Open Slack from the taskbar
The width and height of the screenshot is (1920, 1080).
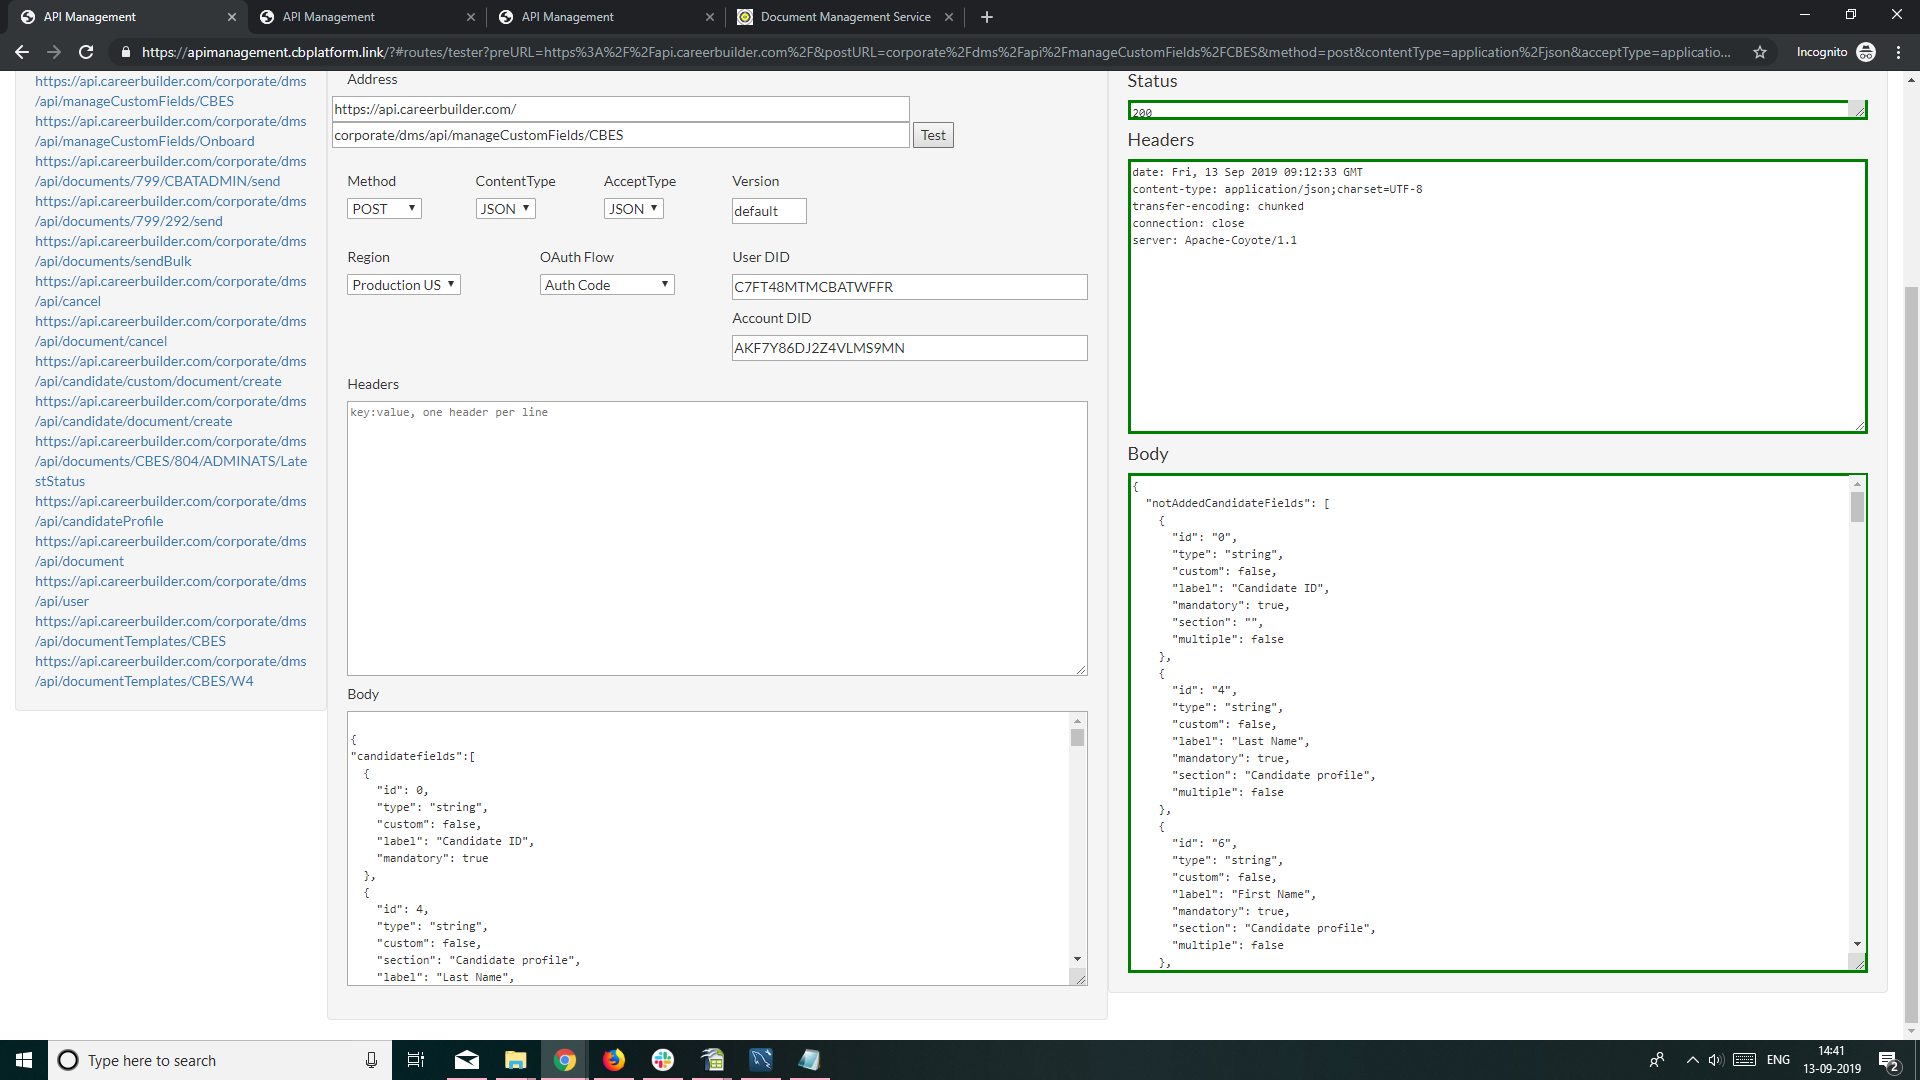(663, 1060)
